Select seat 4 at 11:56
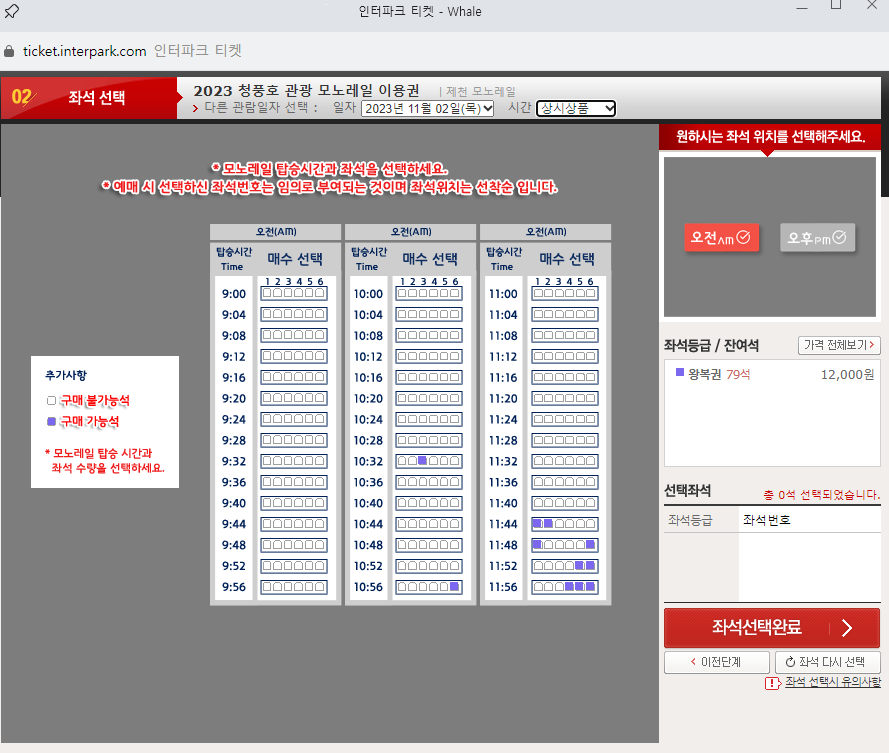889x753 pixels. click(569, 587)
